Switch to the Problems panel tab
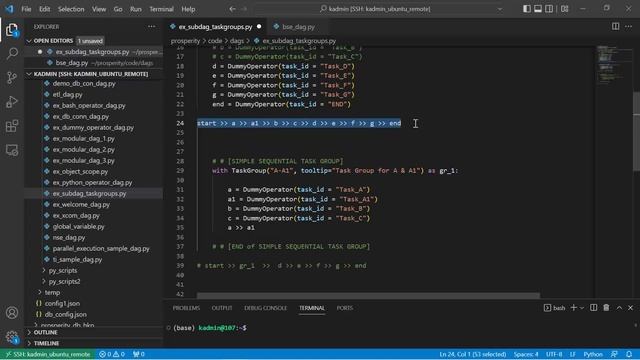This screenshot has height=360, width=640. [x=186, y=308]
